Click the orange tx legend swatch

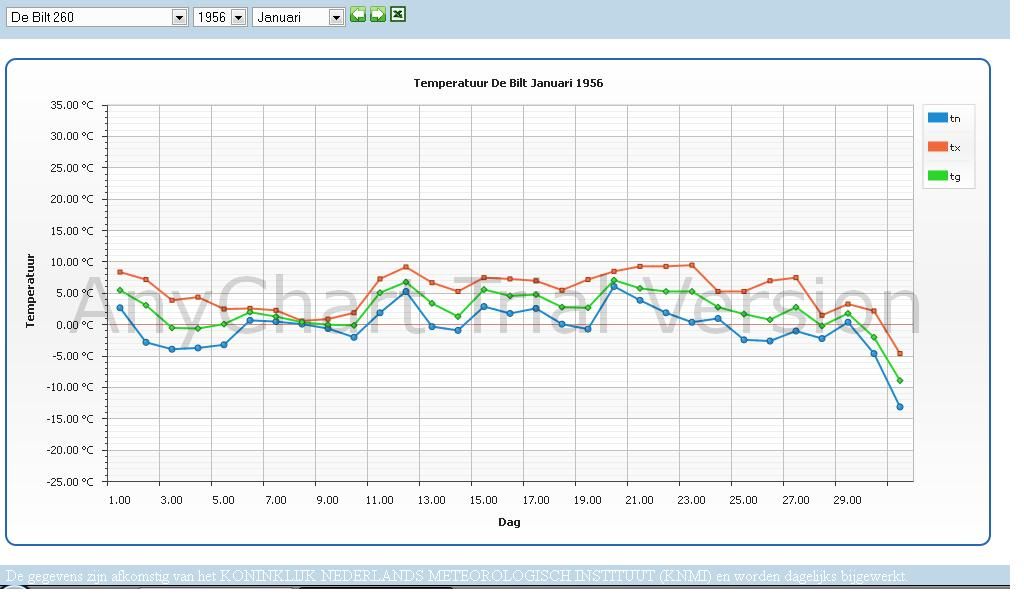coord(937,147)
